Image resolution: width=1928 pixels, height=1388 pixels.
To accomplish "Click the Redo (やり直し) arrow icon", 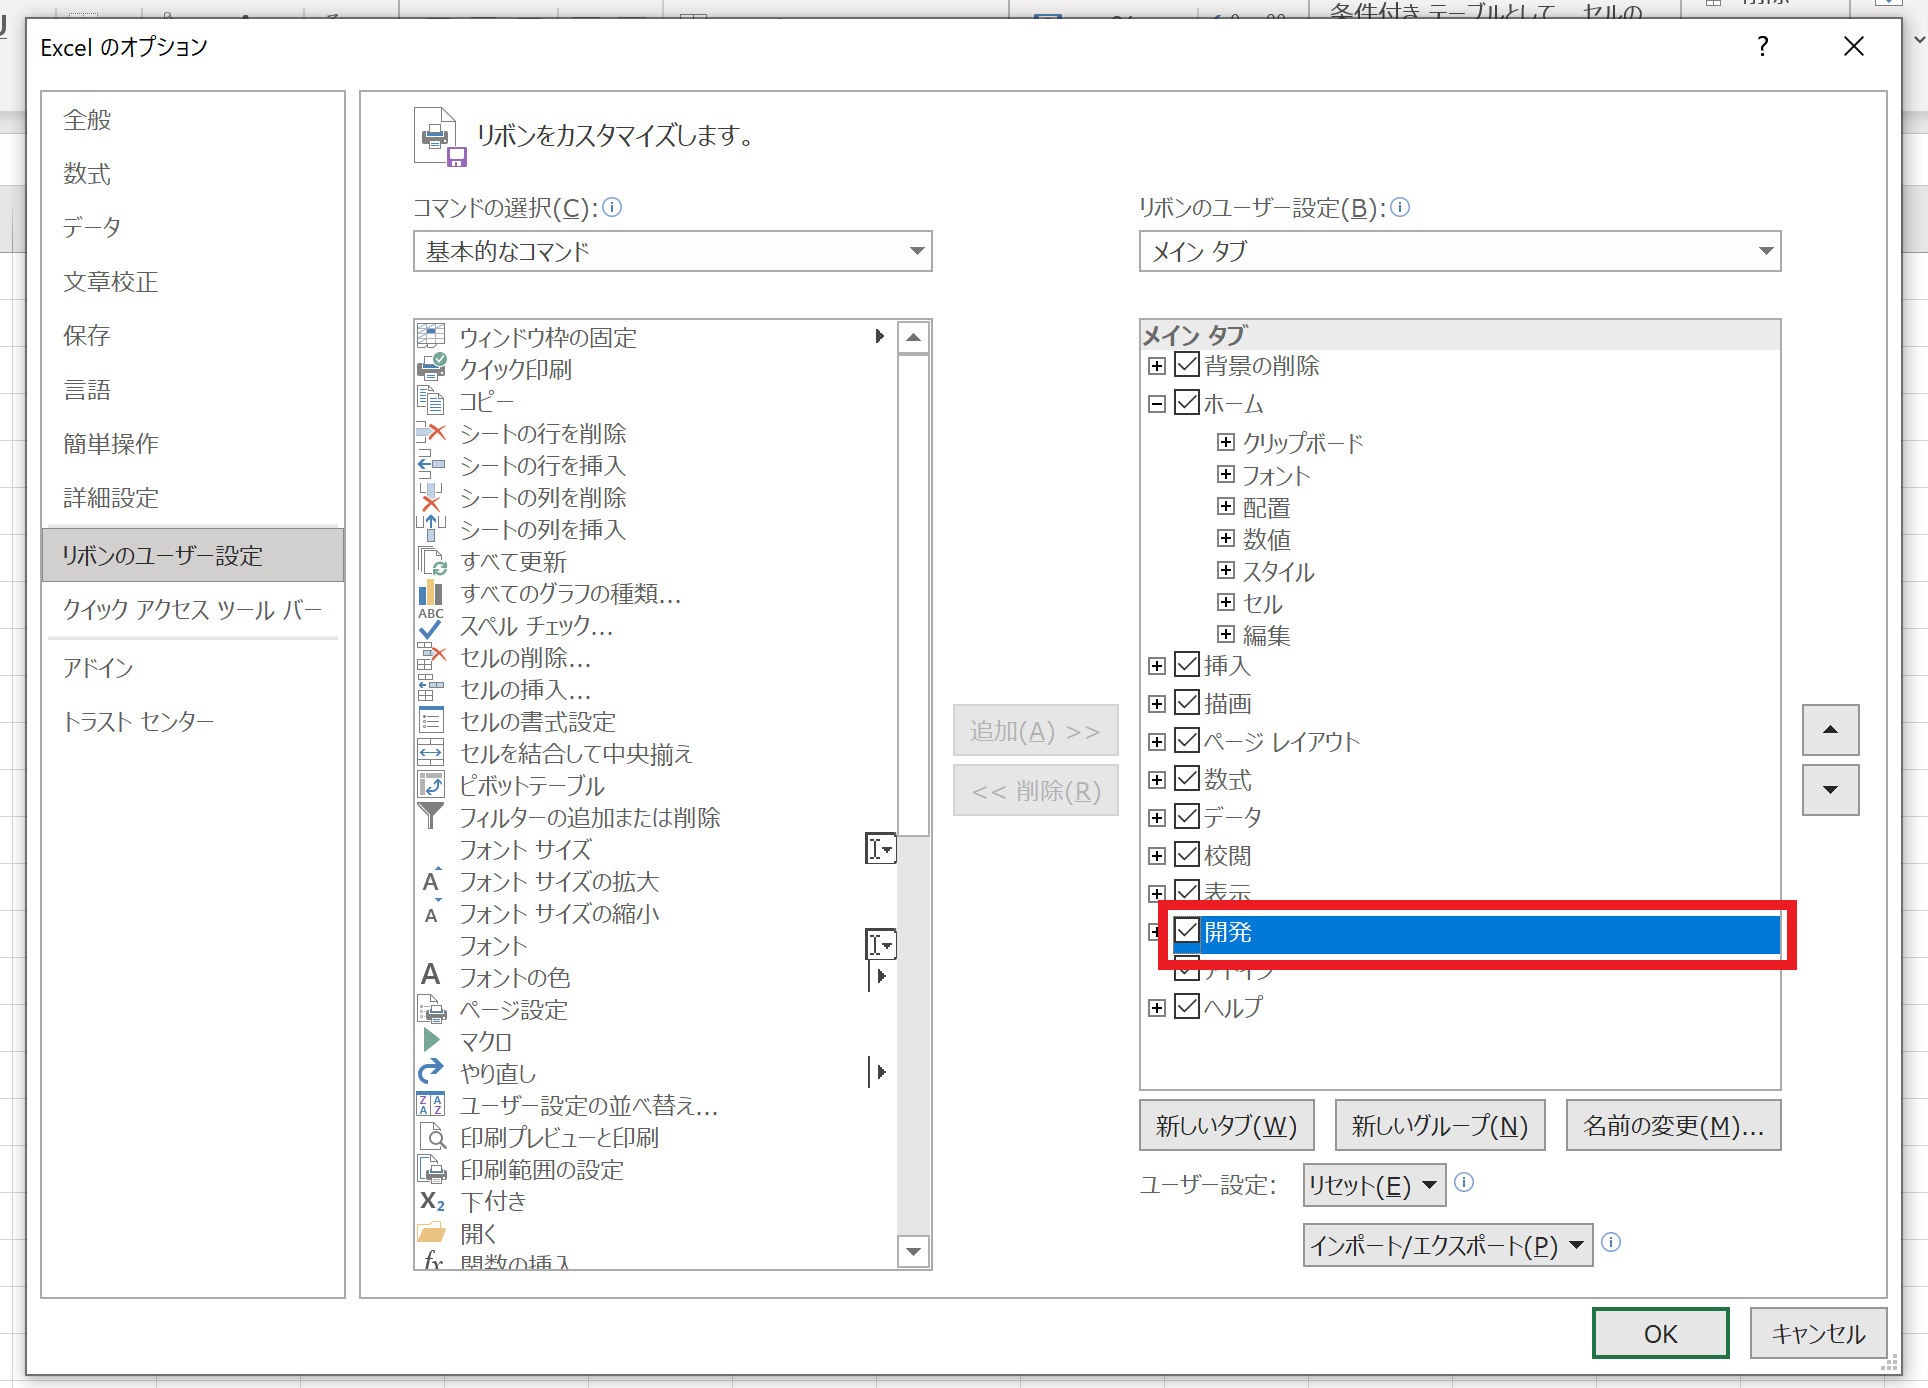I will [x=431, y=1073].
